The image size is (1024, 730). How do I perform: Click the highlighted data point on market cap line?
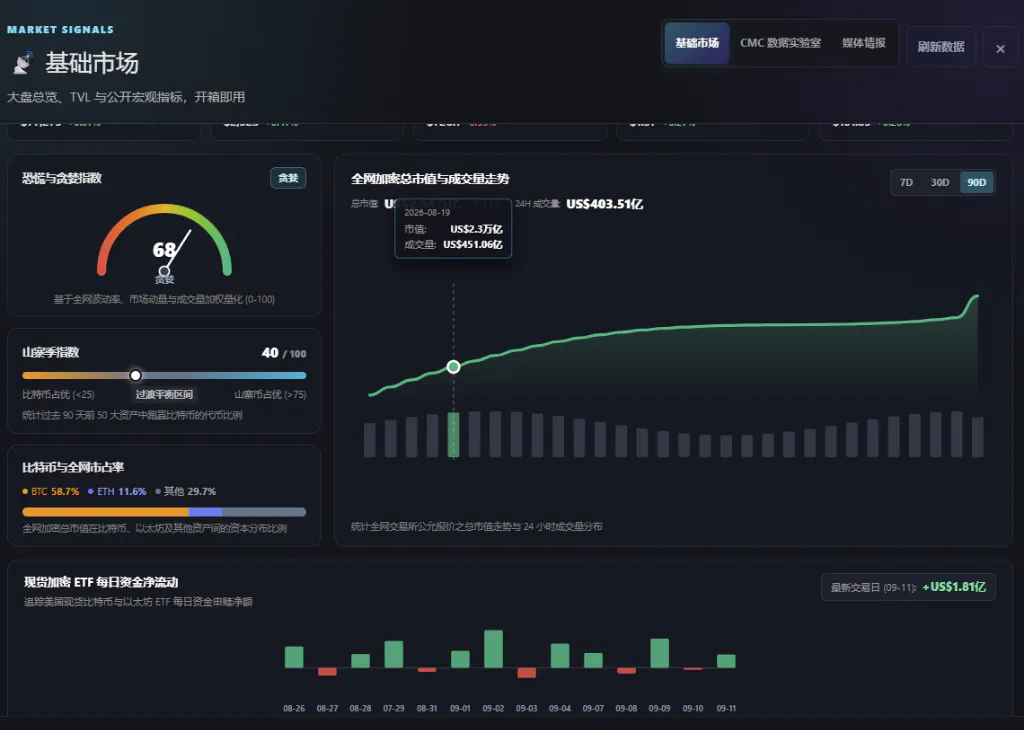click(453, 367)
